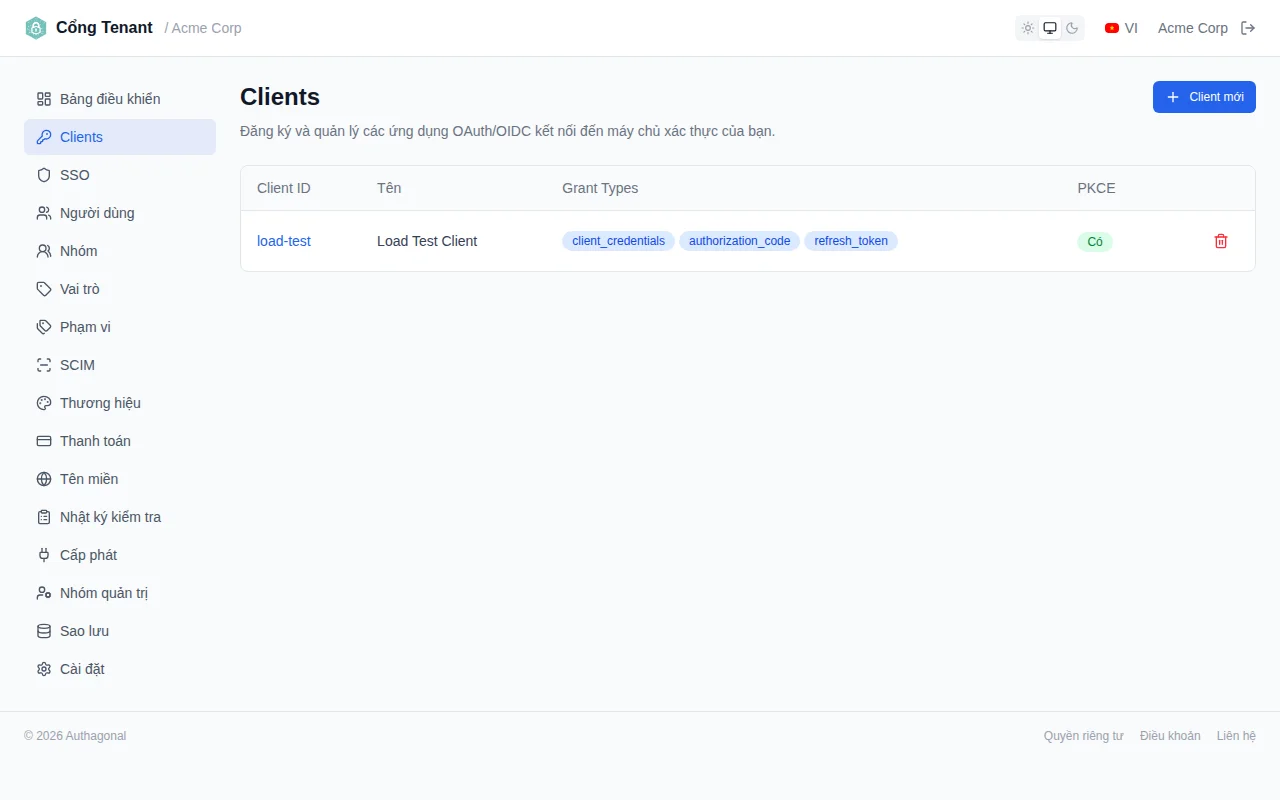
Task: Click the group icon beside Nhóm
Action: [44, 251]
